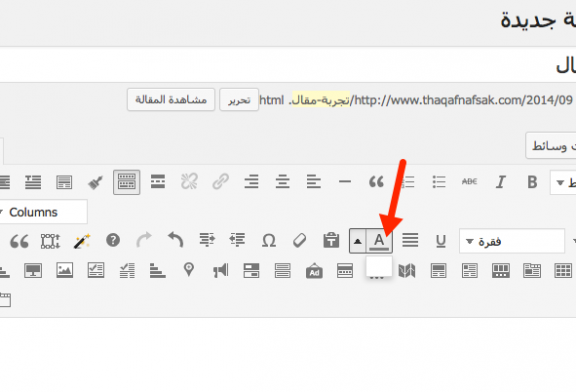
Task: Toggle the toolbar kitchen sink button
Action: [126, 182]
